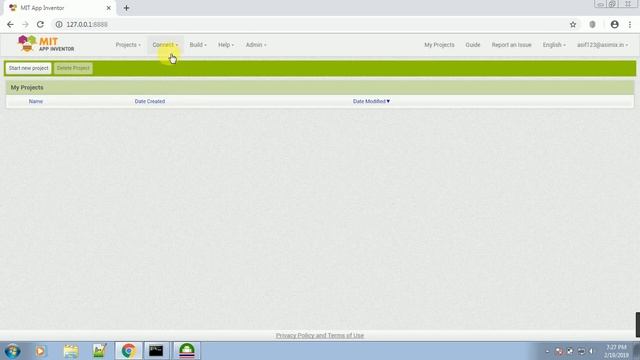Open Privacy Policy and Terms of Use
The height and width of the screenshot is (360, 640).
tap(320, 336)
